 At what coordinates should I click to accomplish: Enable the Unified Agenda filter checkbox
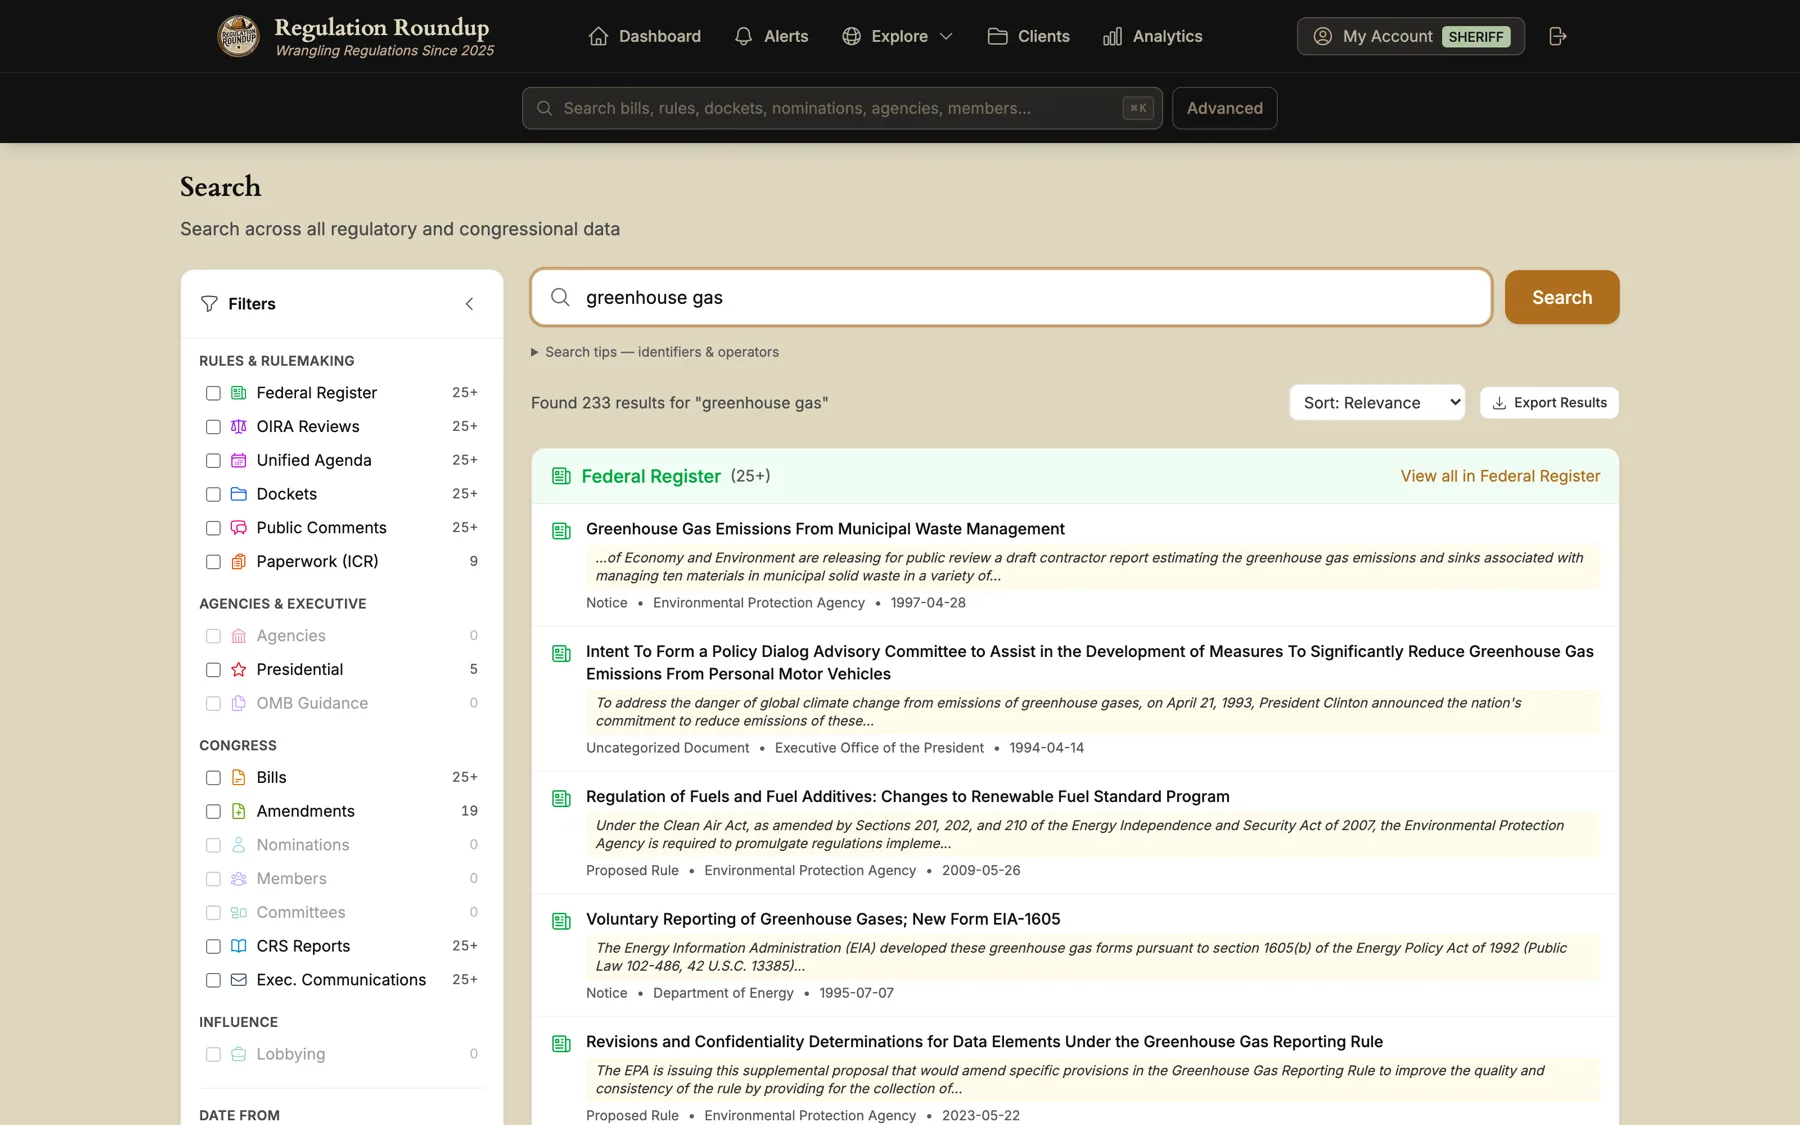(x=213, y=461)
